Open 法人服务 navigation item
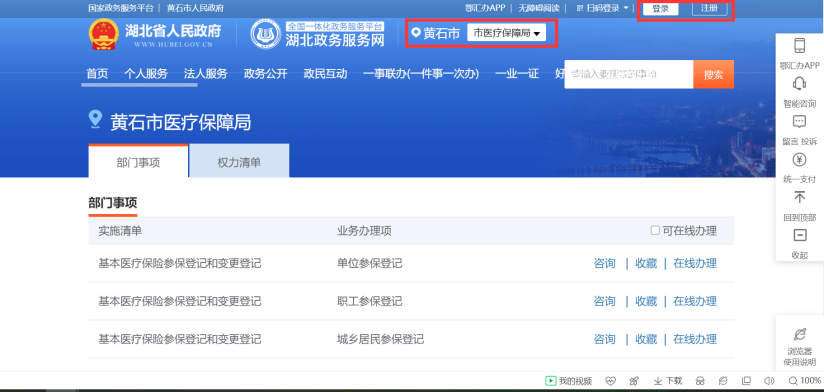The height and width of the screenshot is (392, 824). tap(205, 74)
